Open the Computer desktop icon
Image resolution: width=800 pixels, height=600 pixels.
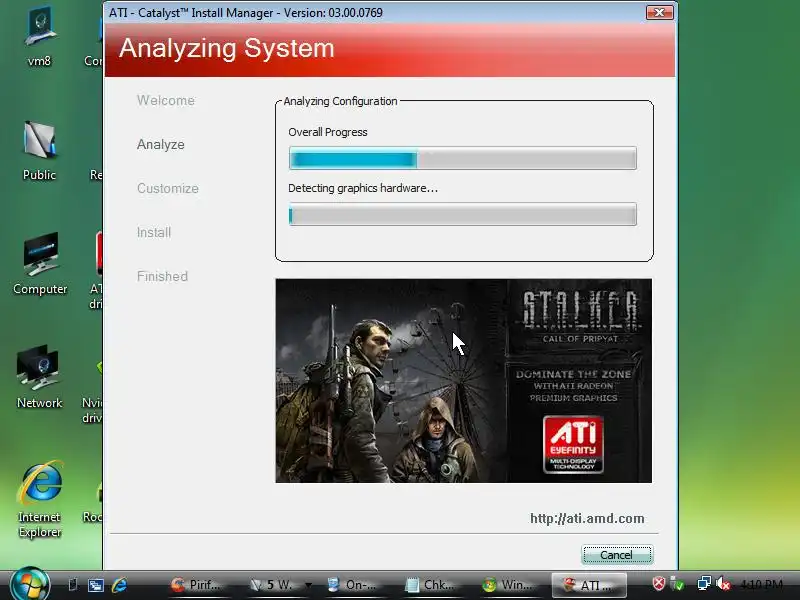click(40, 264)
